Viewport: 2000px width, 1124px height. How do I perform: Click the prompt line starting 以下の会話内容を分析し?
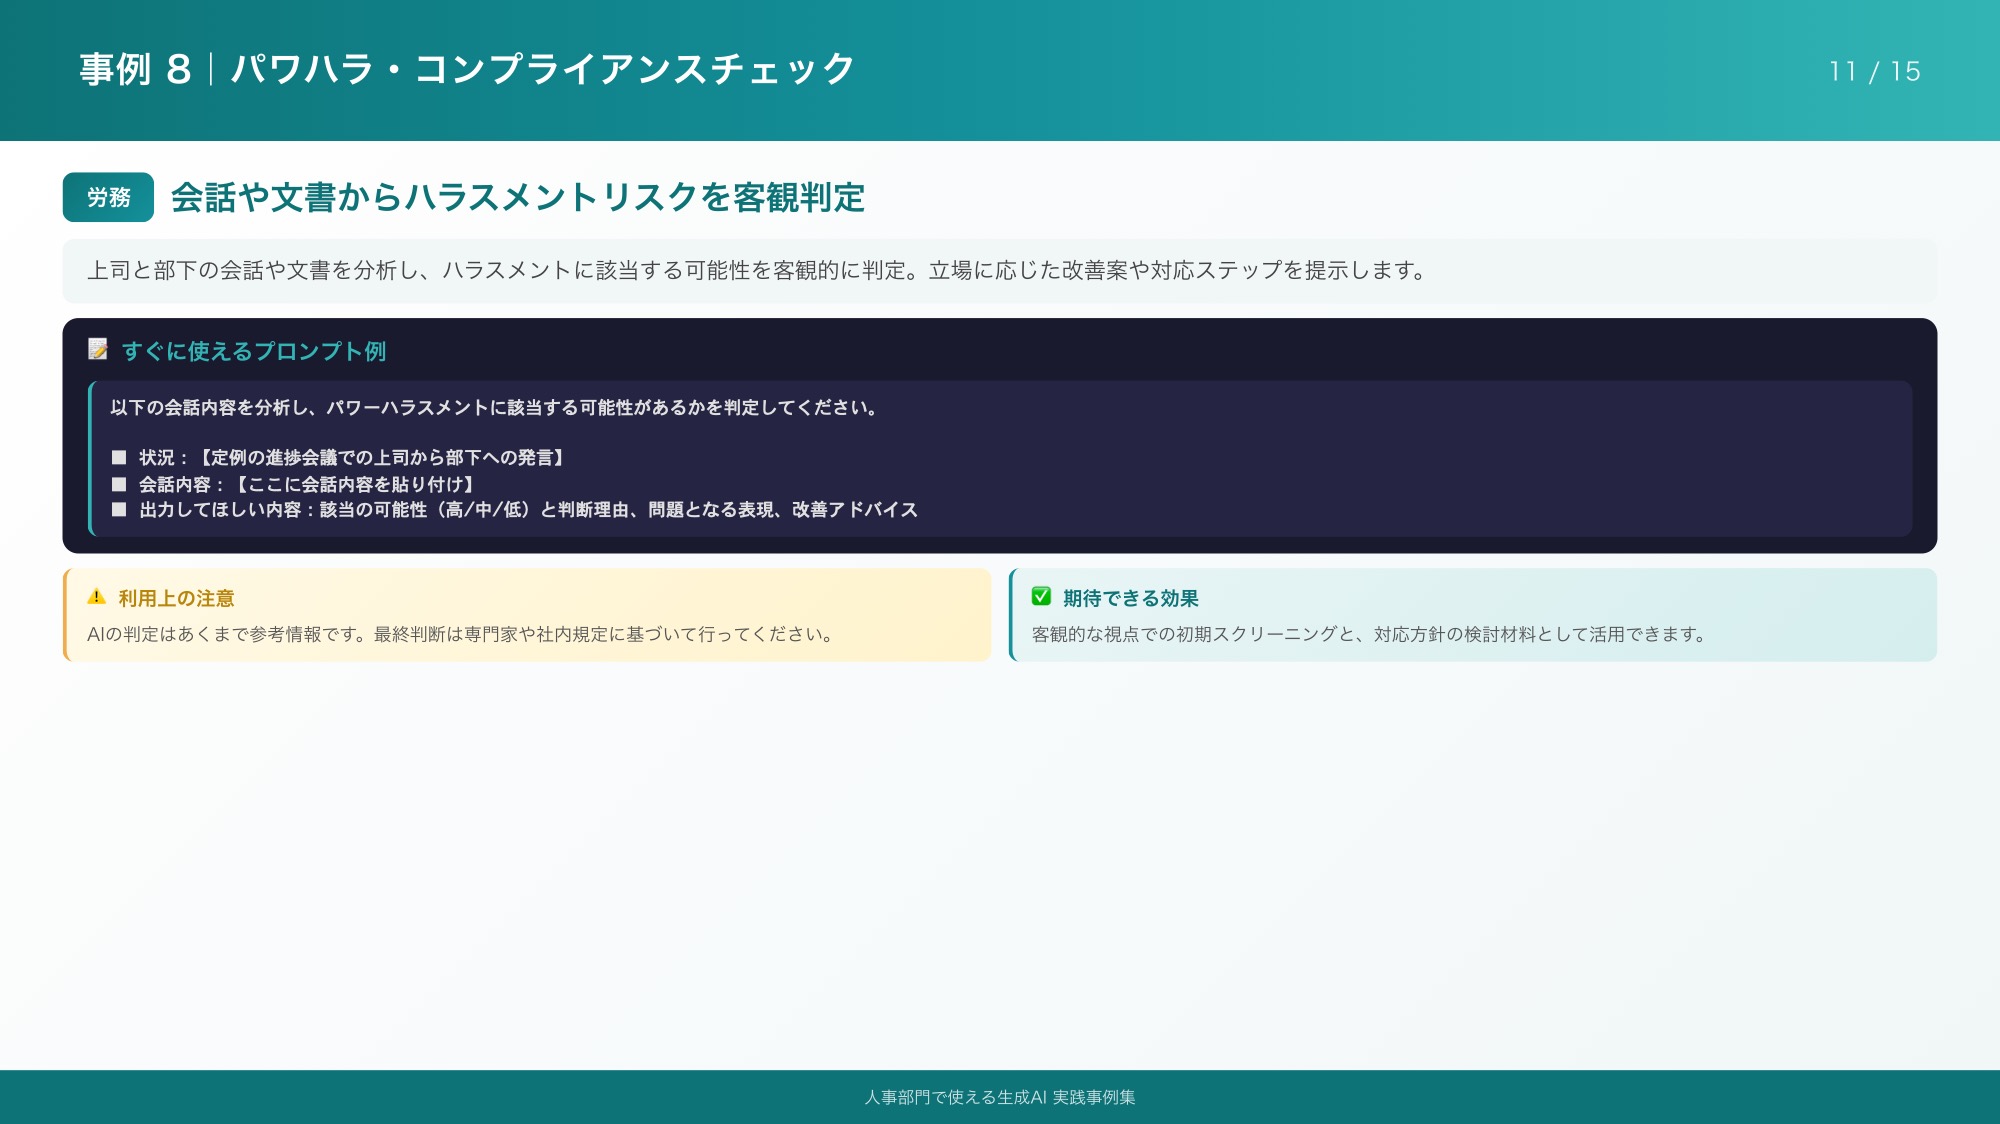point(493,407)
